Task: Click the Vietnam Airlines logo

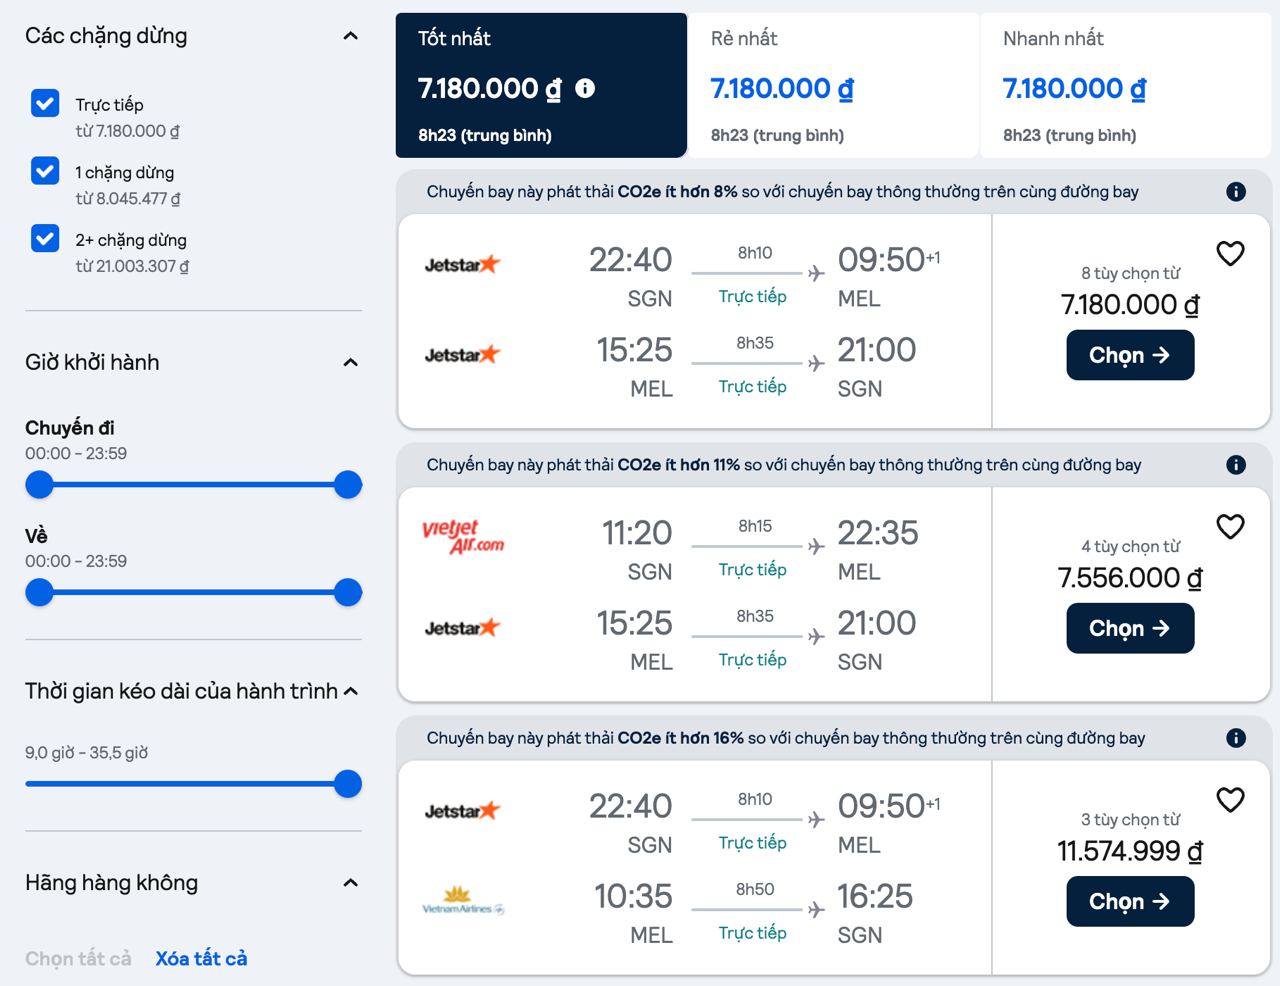Action: pos(462,900)
